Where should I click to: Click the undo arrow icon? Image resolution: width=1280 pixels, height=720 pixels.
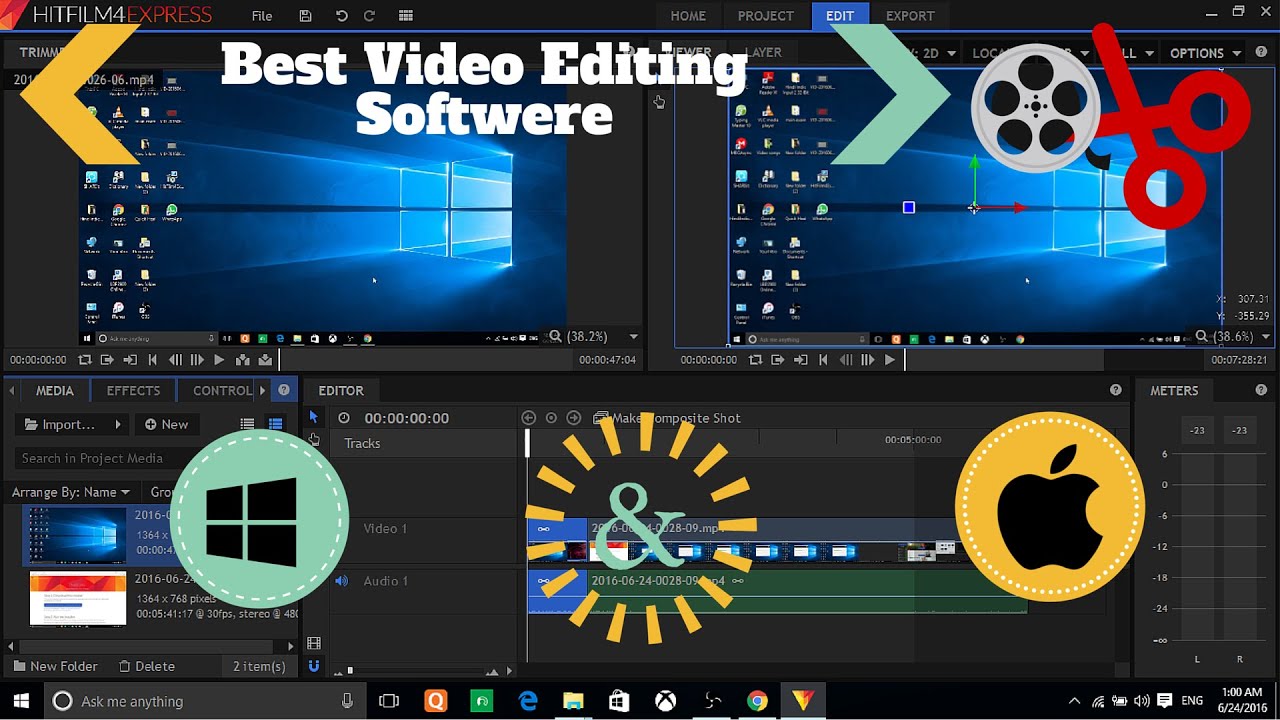click(341, 16)
